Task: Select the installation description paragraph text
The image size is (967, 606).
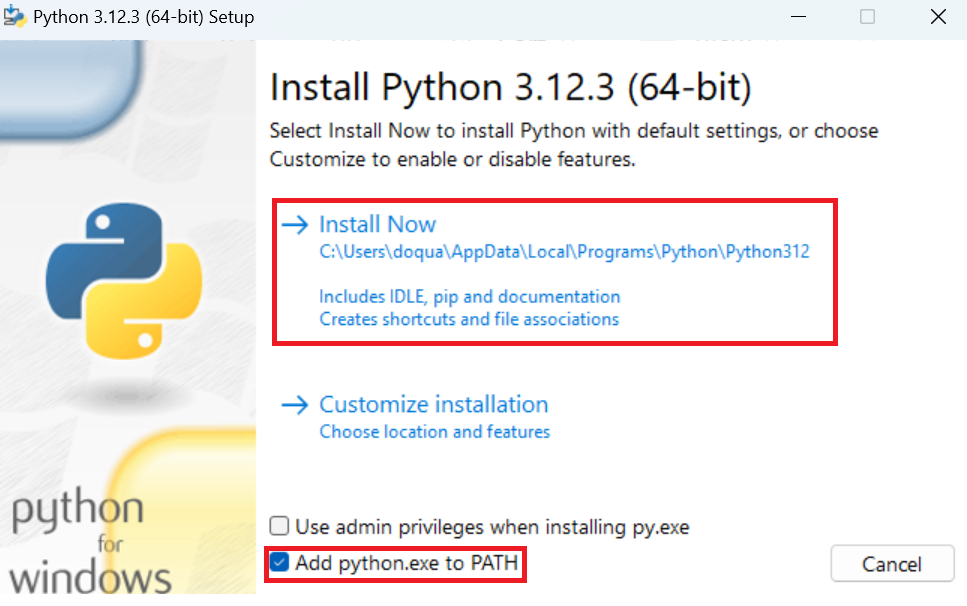Action: [x=573, y=145]
